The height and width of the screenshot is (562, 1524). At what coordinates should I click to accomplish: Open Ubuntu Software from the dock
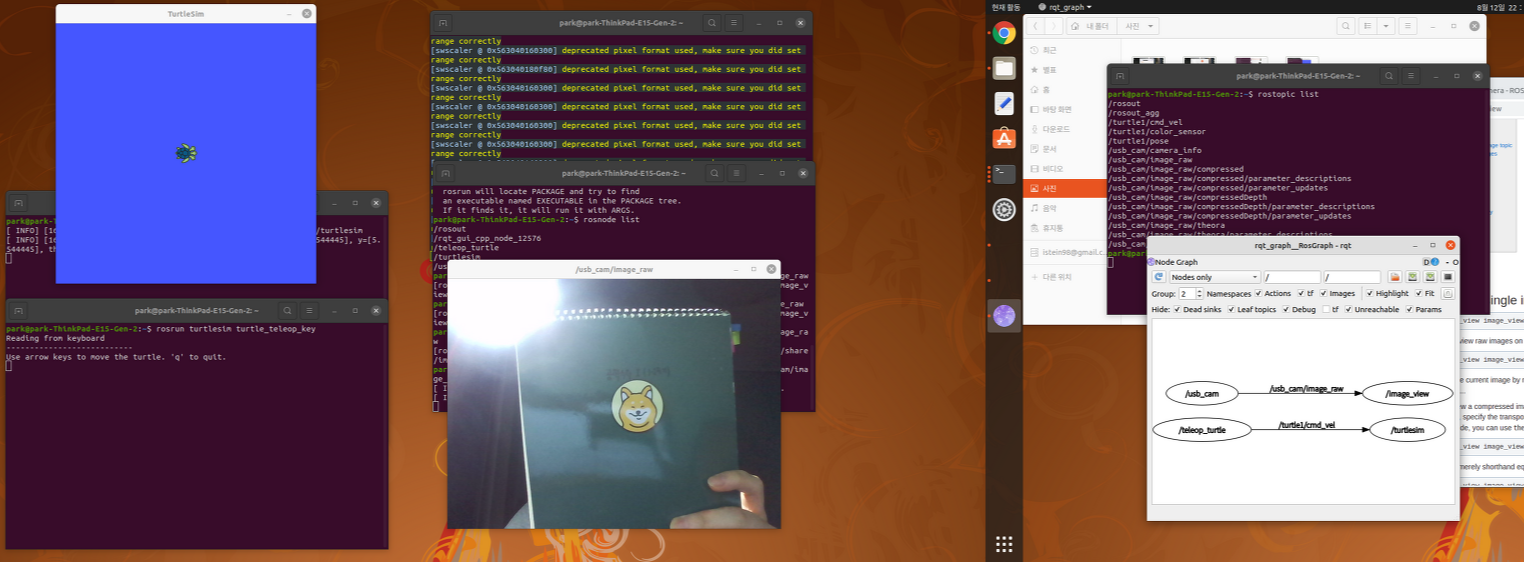[1005, 138]
